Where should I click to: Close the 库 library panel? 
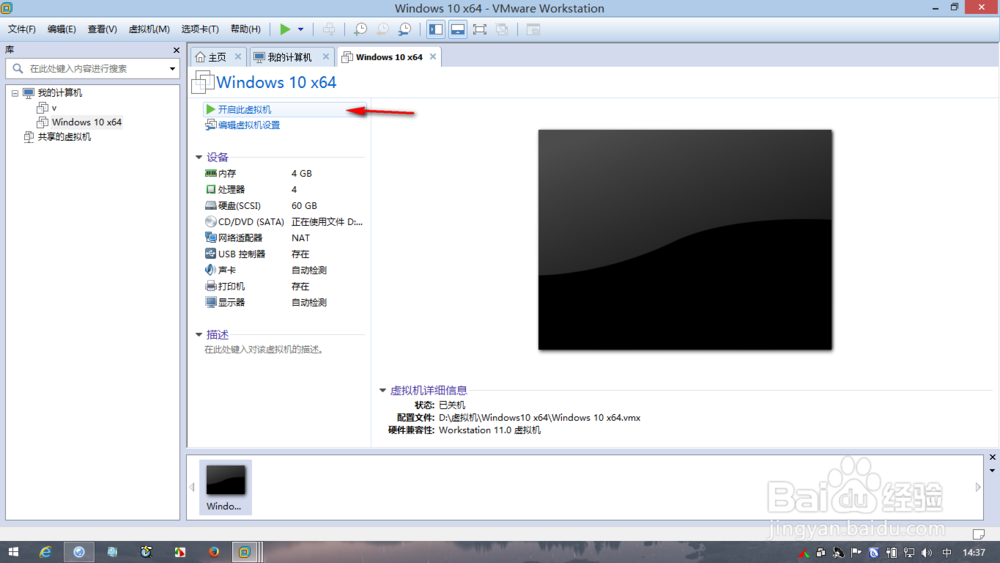(x=176, y=50)
